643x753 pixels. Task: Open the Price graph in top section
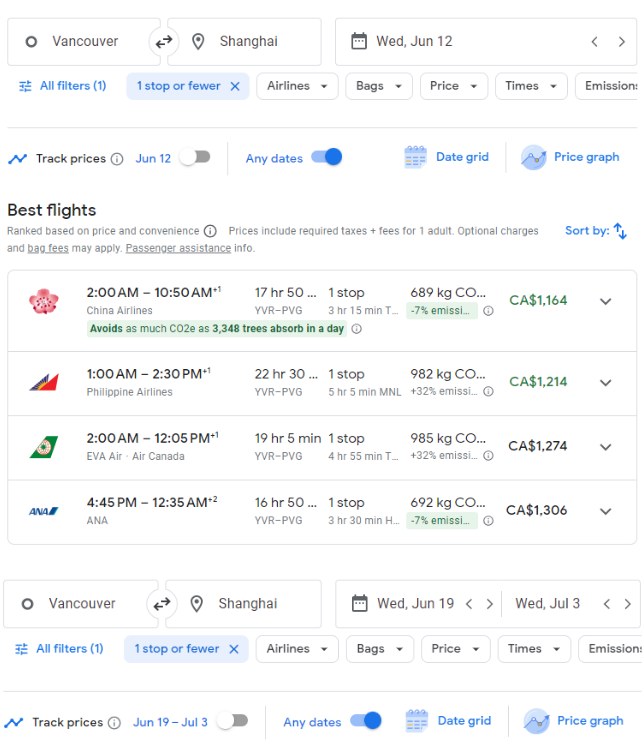coord(571,157)
